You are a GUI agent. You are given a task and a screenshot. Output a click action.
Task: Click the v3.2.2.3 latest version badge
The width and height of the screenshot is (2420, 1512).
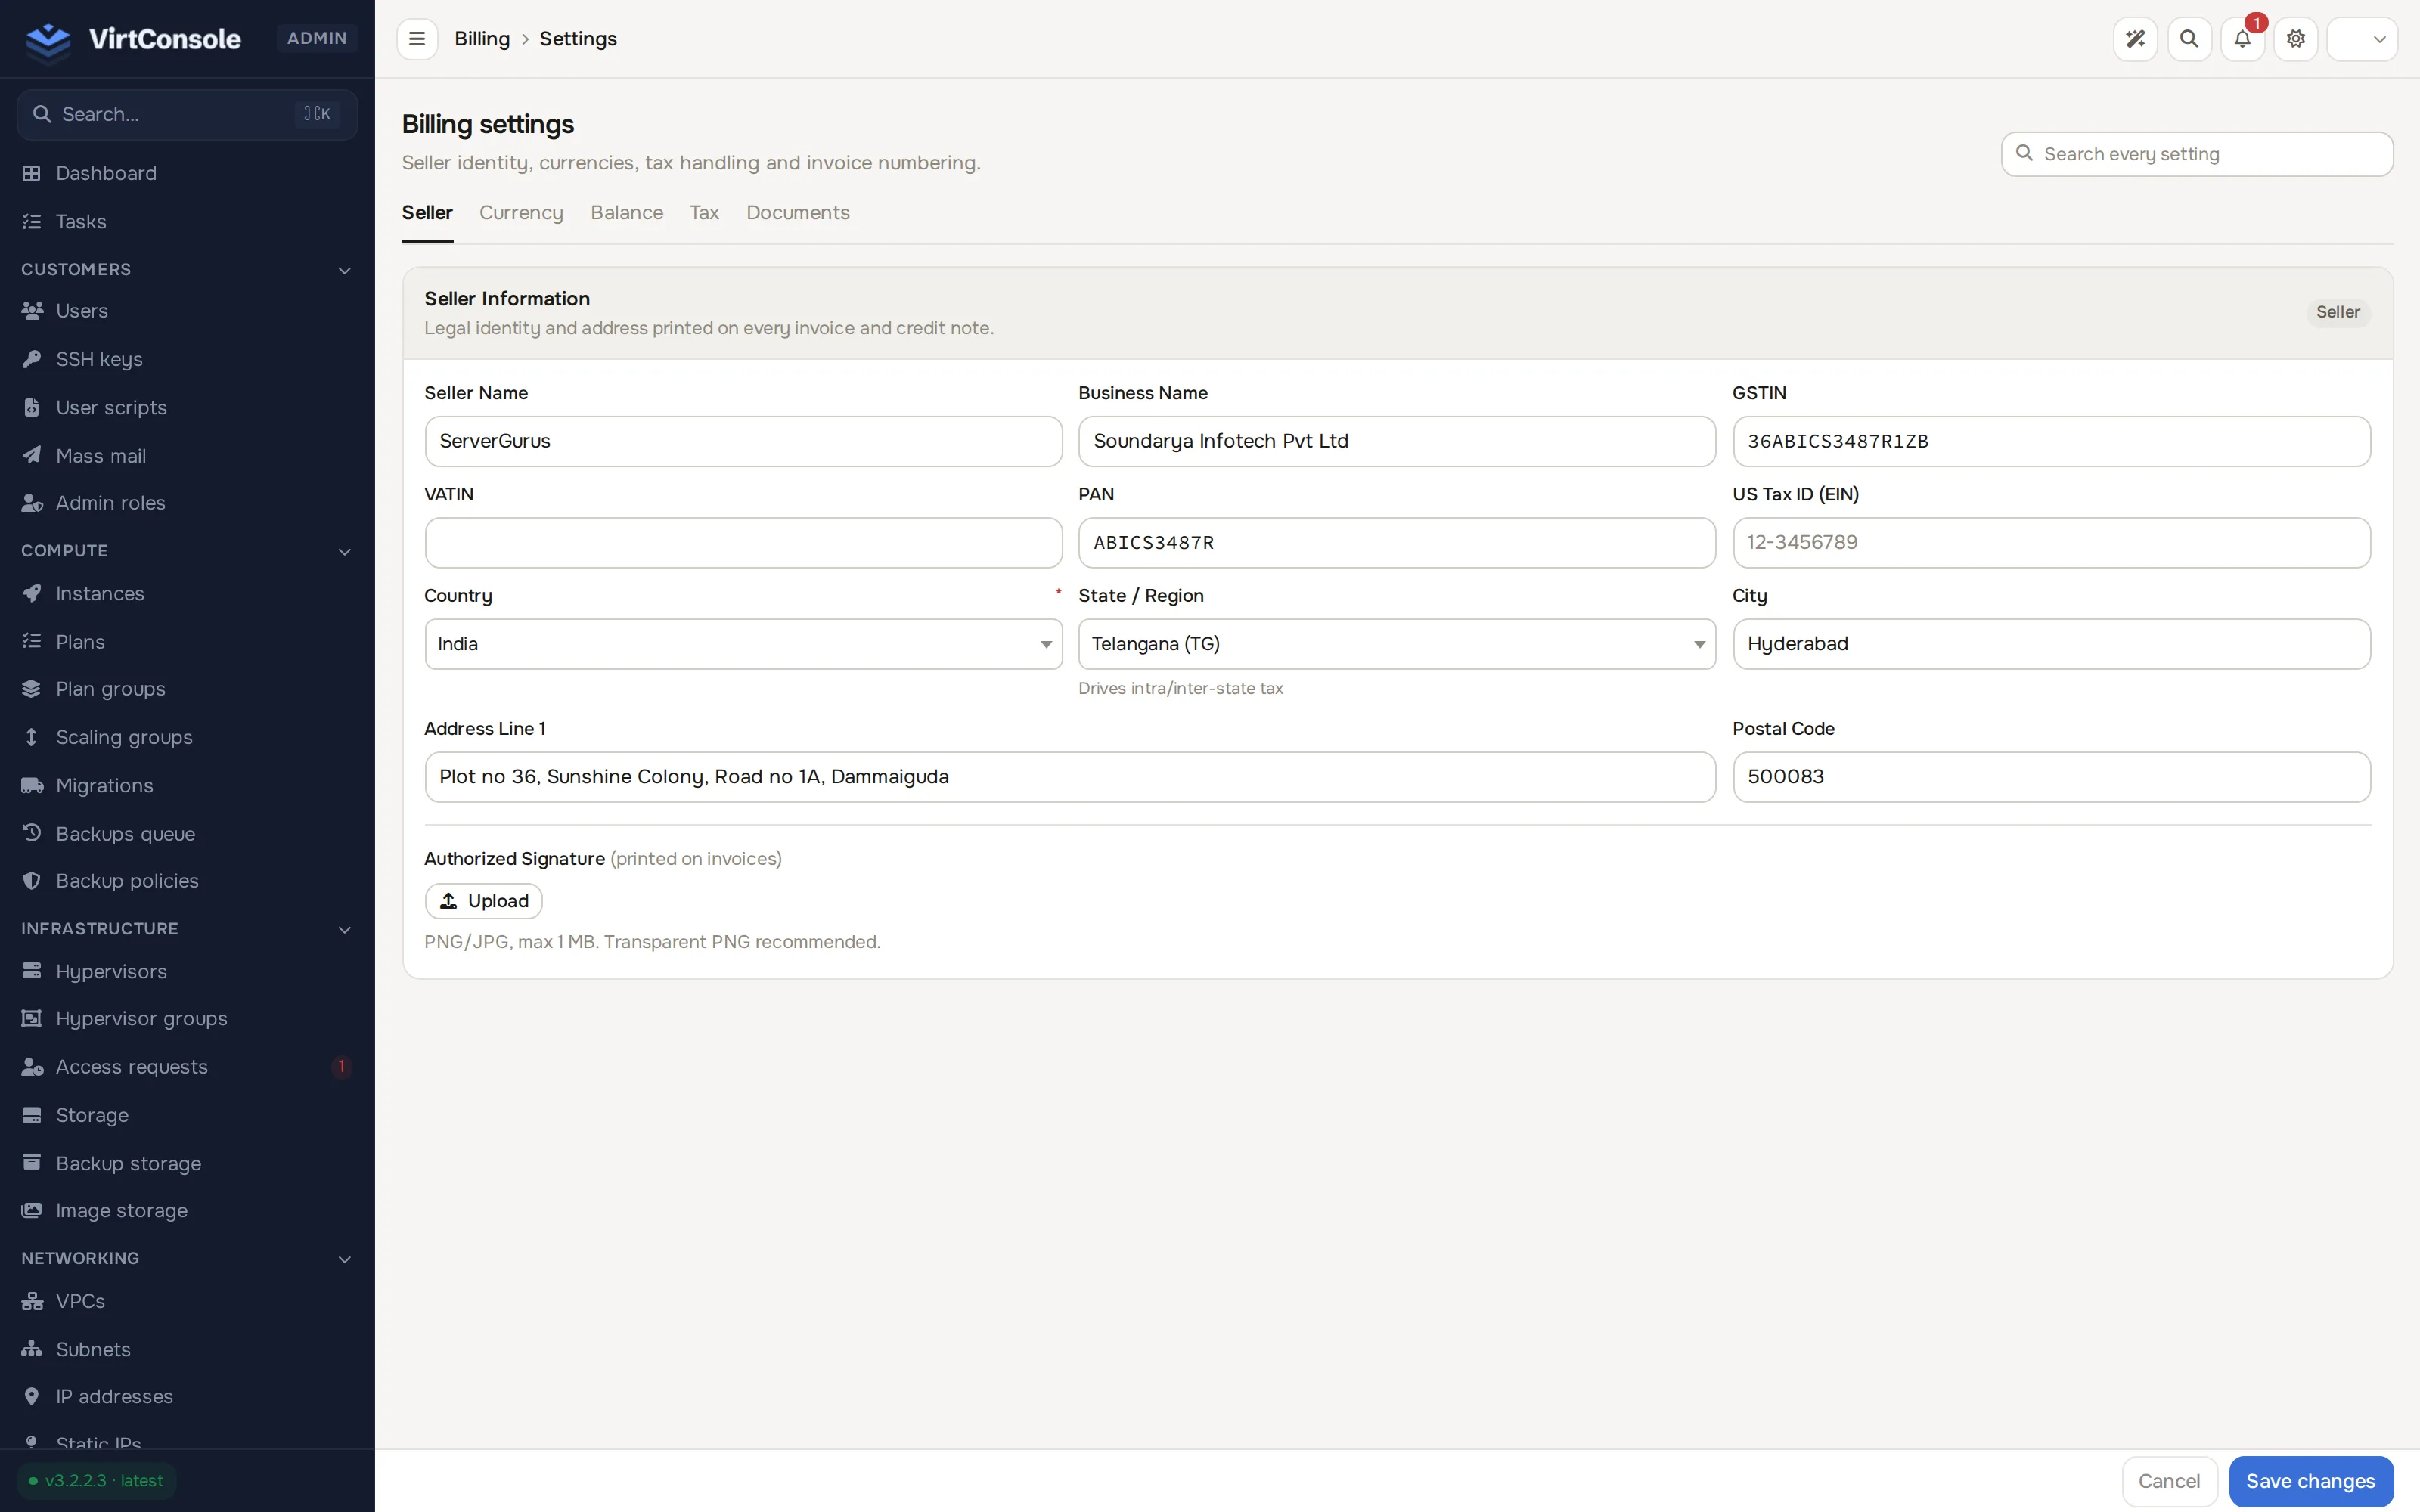click(97, 1481)
